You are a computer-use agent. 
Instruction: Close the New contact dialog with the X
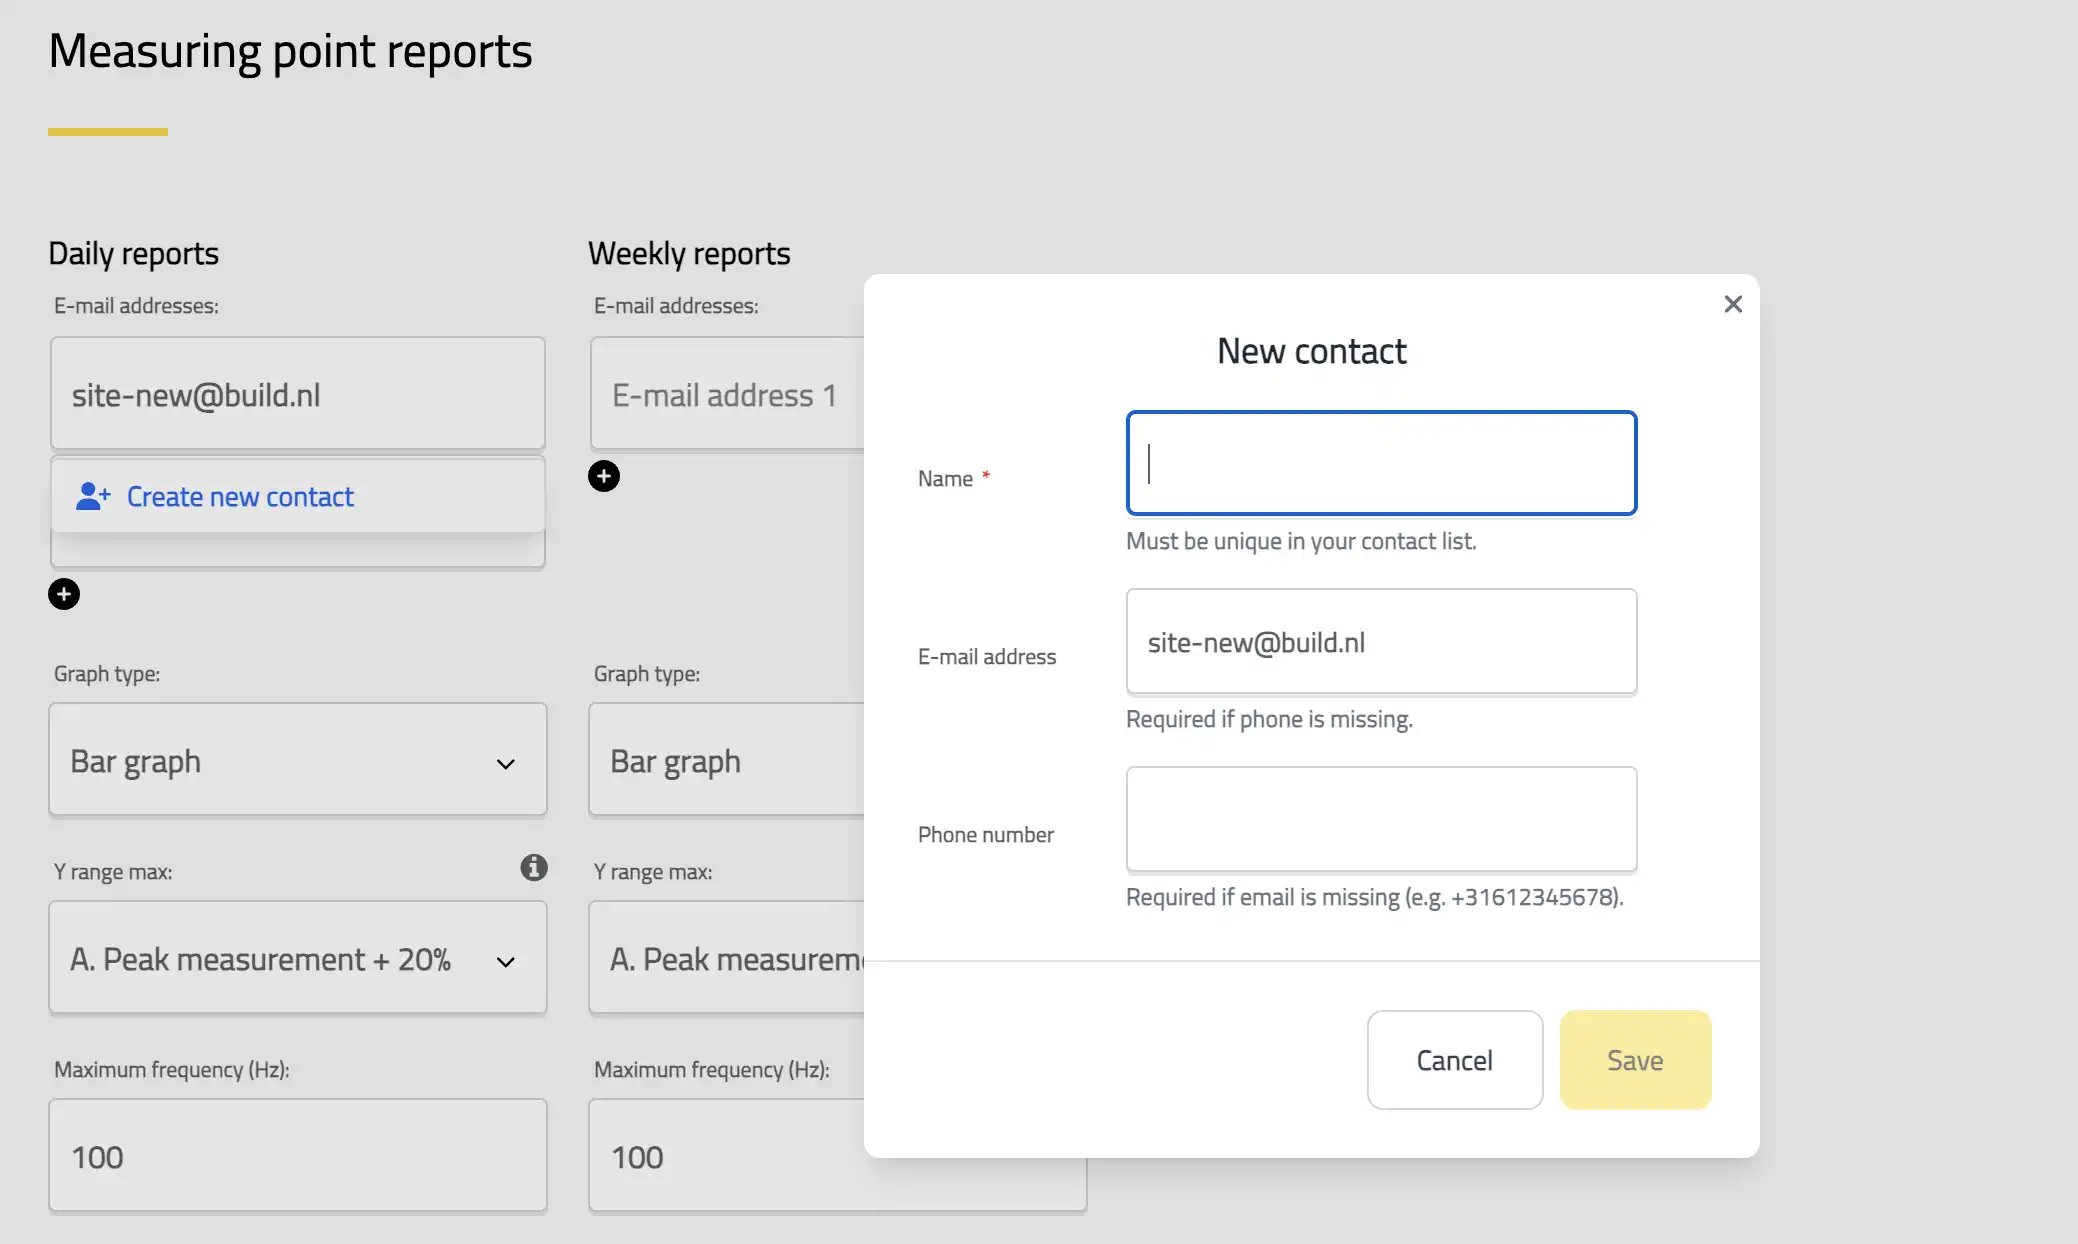point(1733,304)
